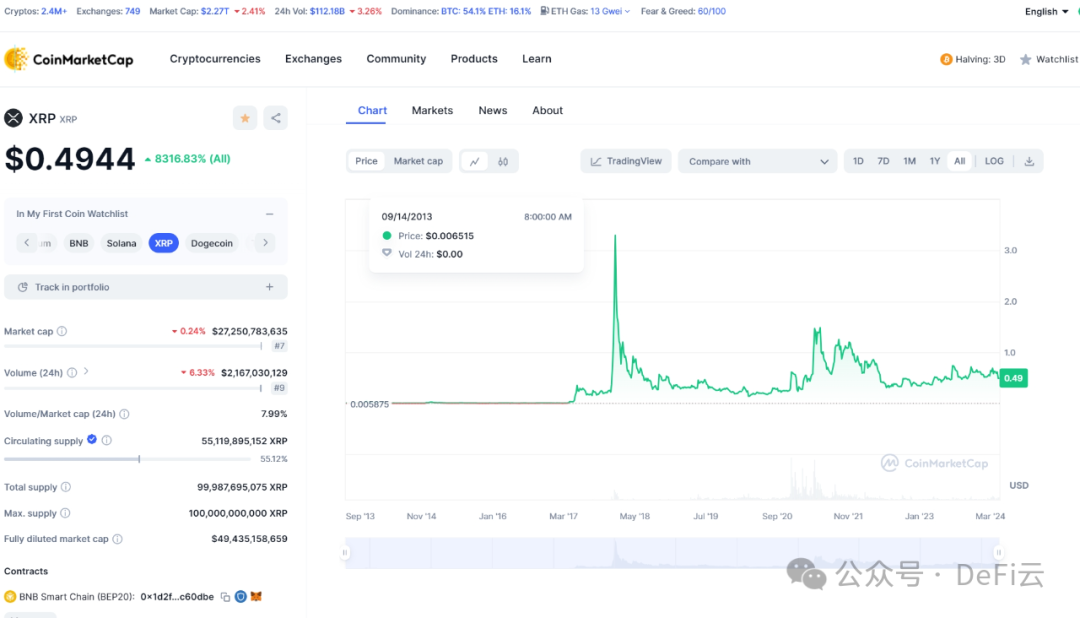Viewport: 1080px width, 618px height.
Task: Copy the BNB Smart Chain contract address
Action: pyautogui.click(x=225, y=597)
